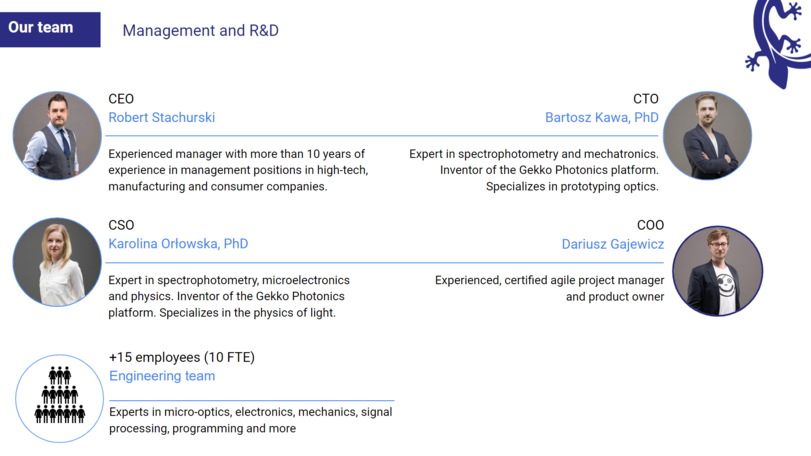Screen dimensions: 811x456
Task: Click the 'Management and R&D' heading
Action: point(201,31)
